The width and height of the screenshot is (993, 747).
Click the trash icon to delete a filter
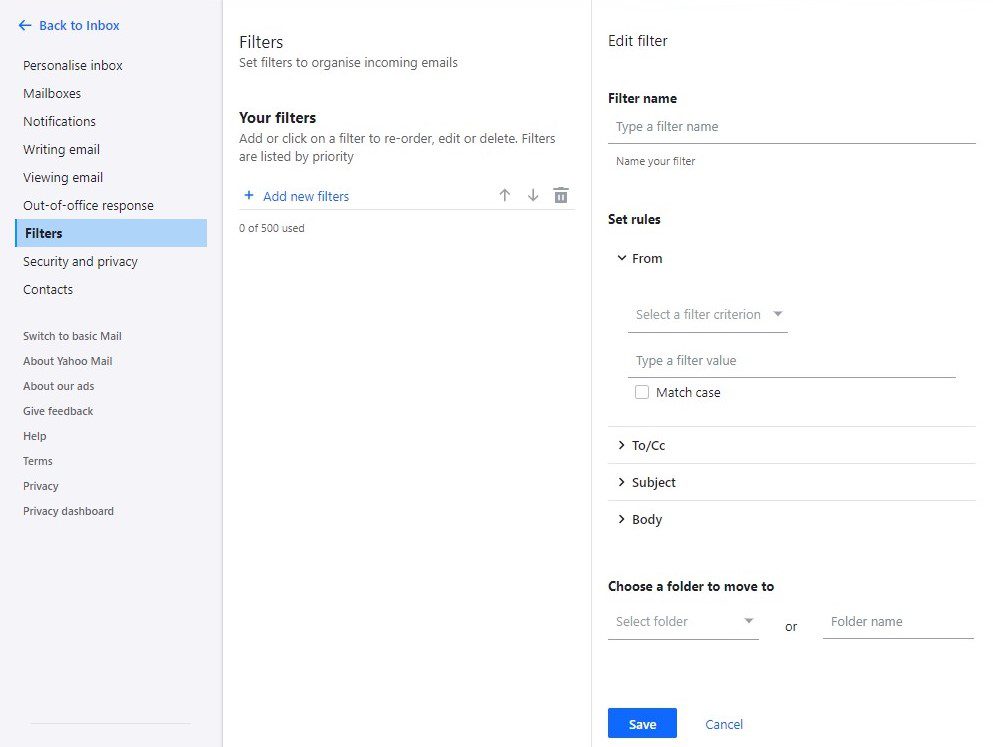(x=561, y=195)
